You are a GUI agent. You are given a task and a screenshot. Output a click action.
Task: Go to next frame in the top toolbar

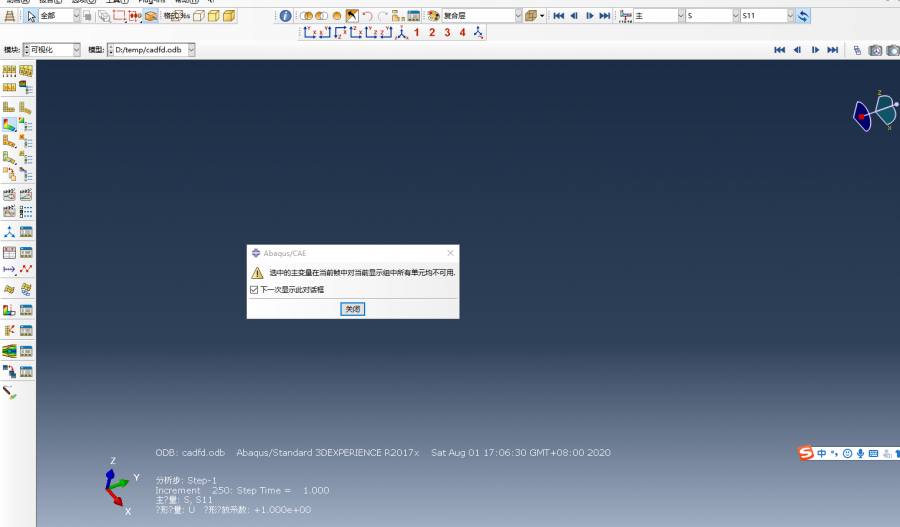click(589, 16)
